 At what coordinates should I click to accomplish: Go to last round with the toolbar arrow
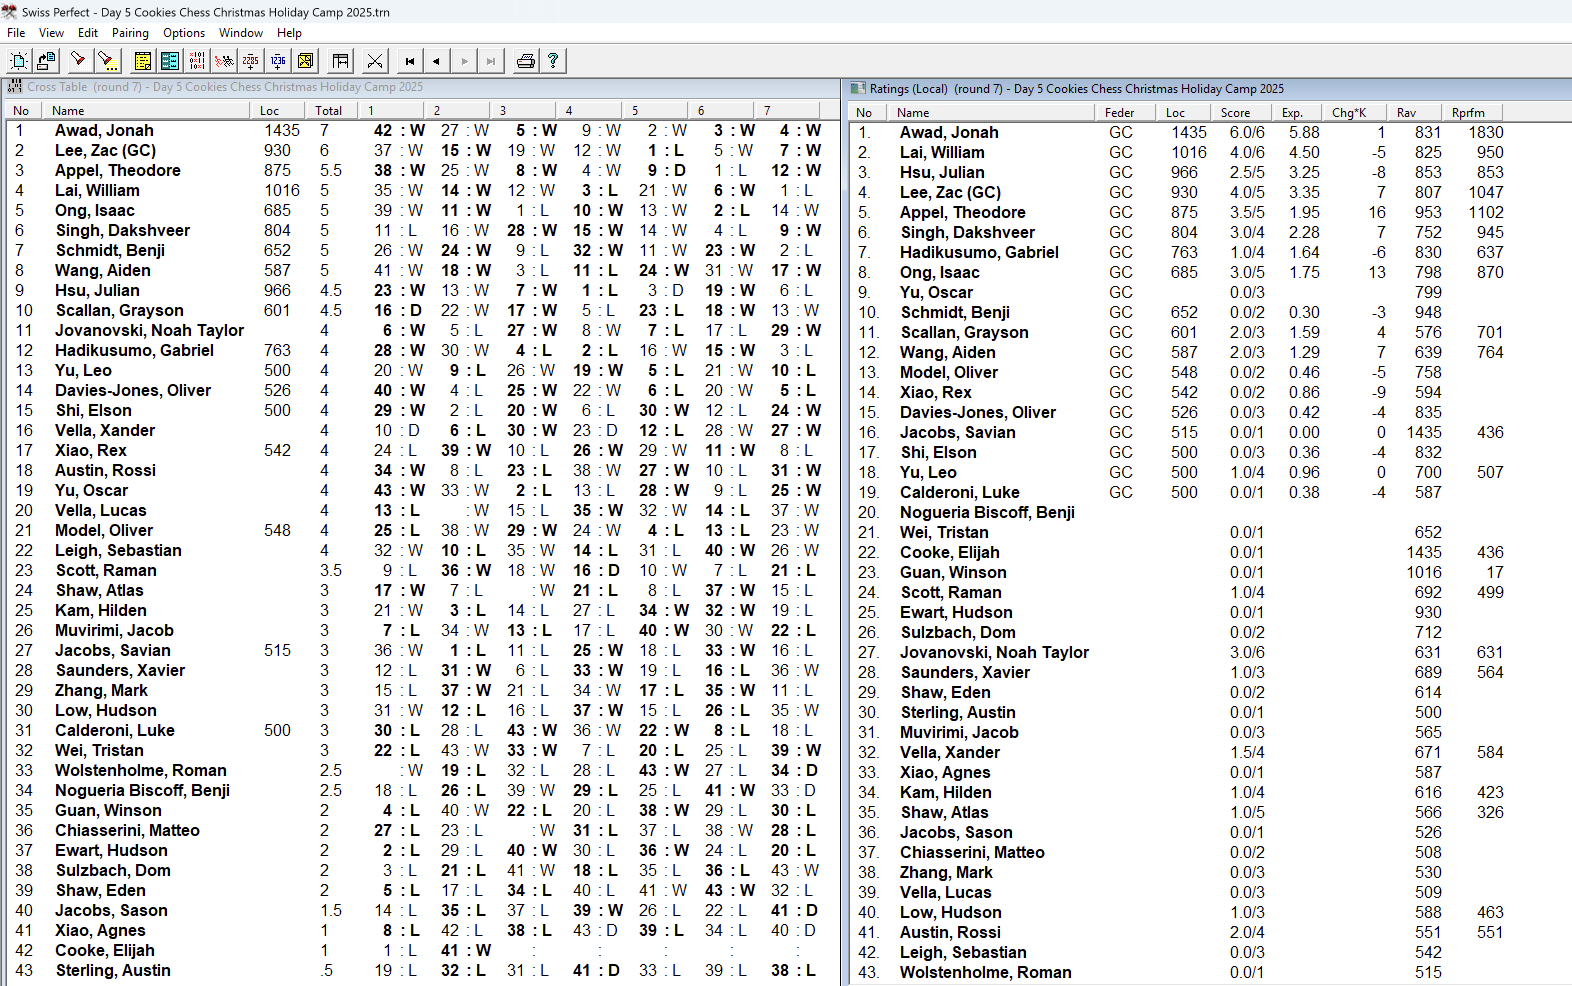(x=491, y=61)
